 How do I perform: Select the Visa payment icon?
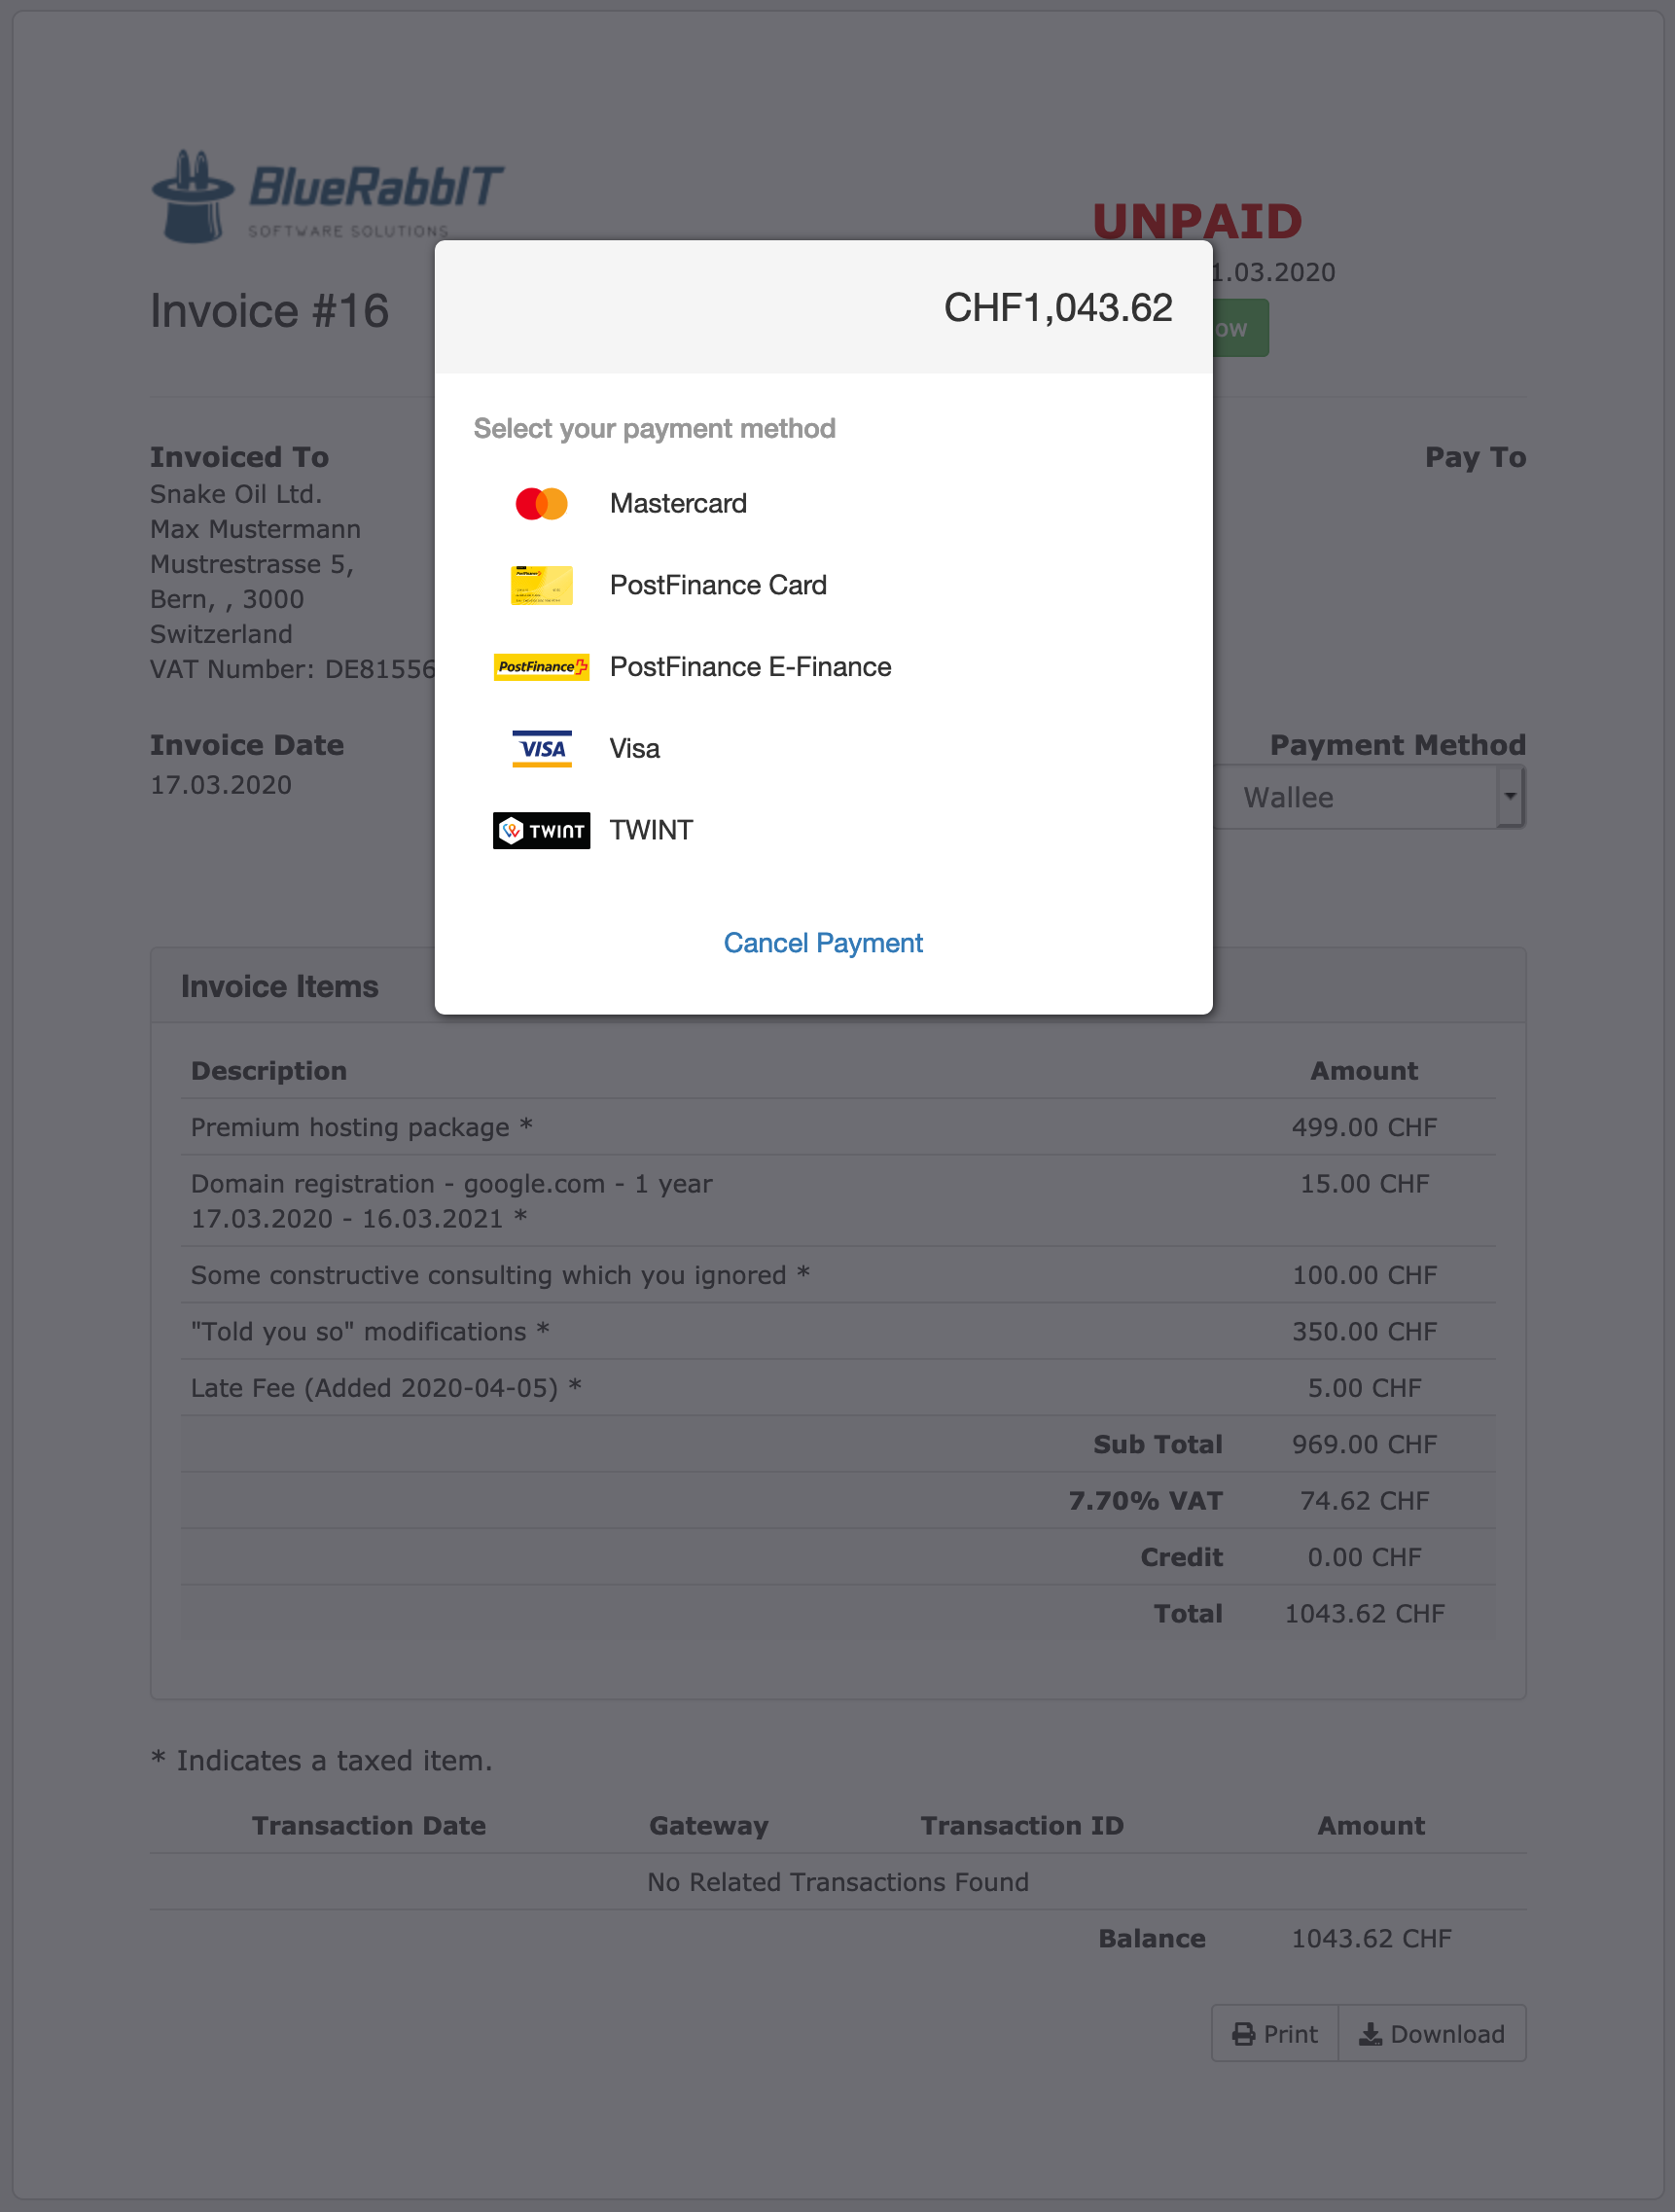pos(541,748)
